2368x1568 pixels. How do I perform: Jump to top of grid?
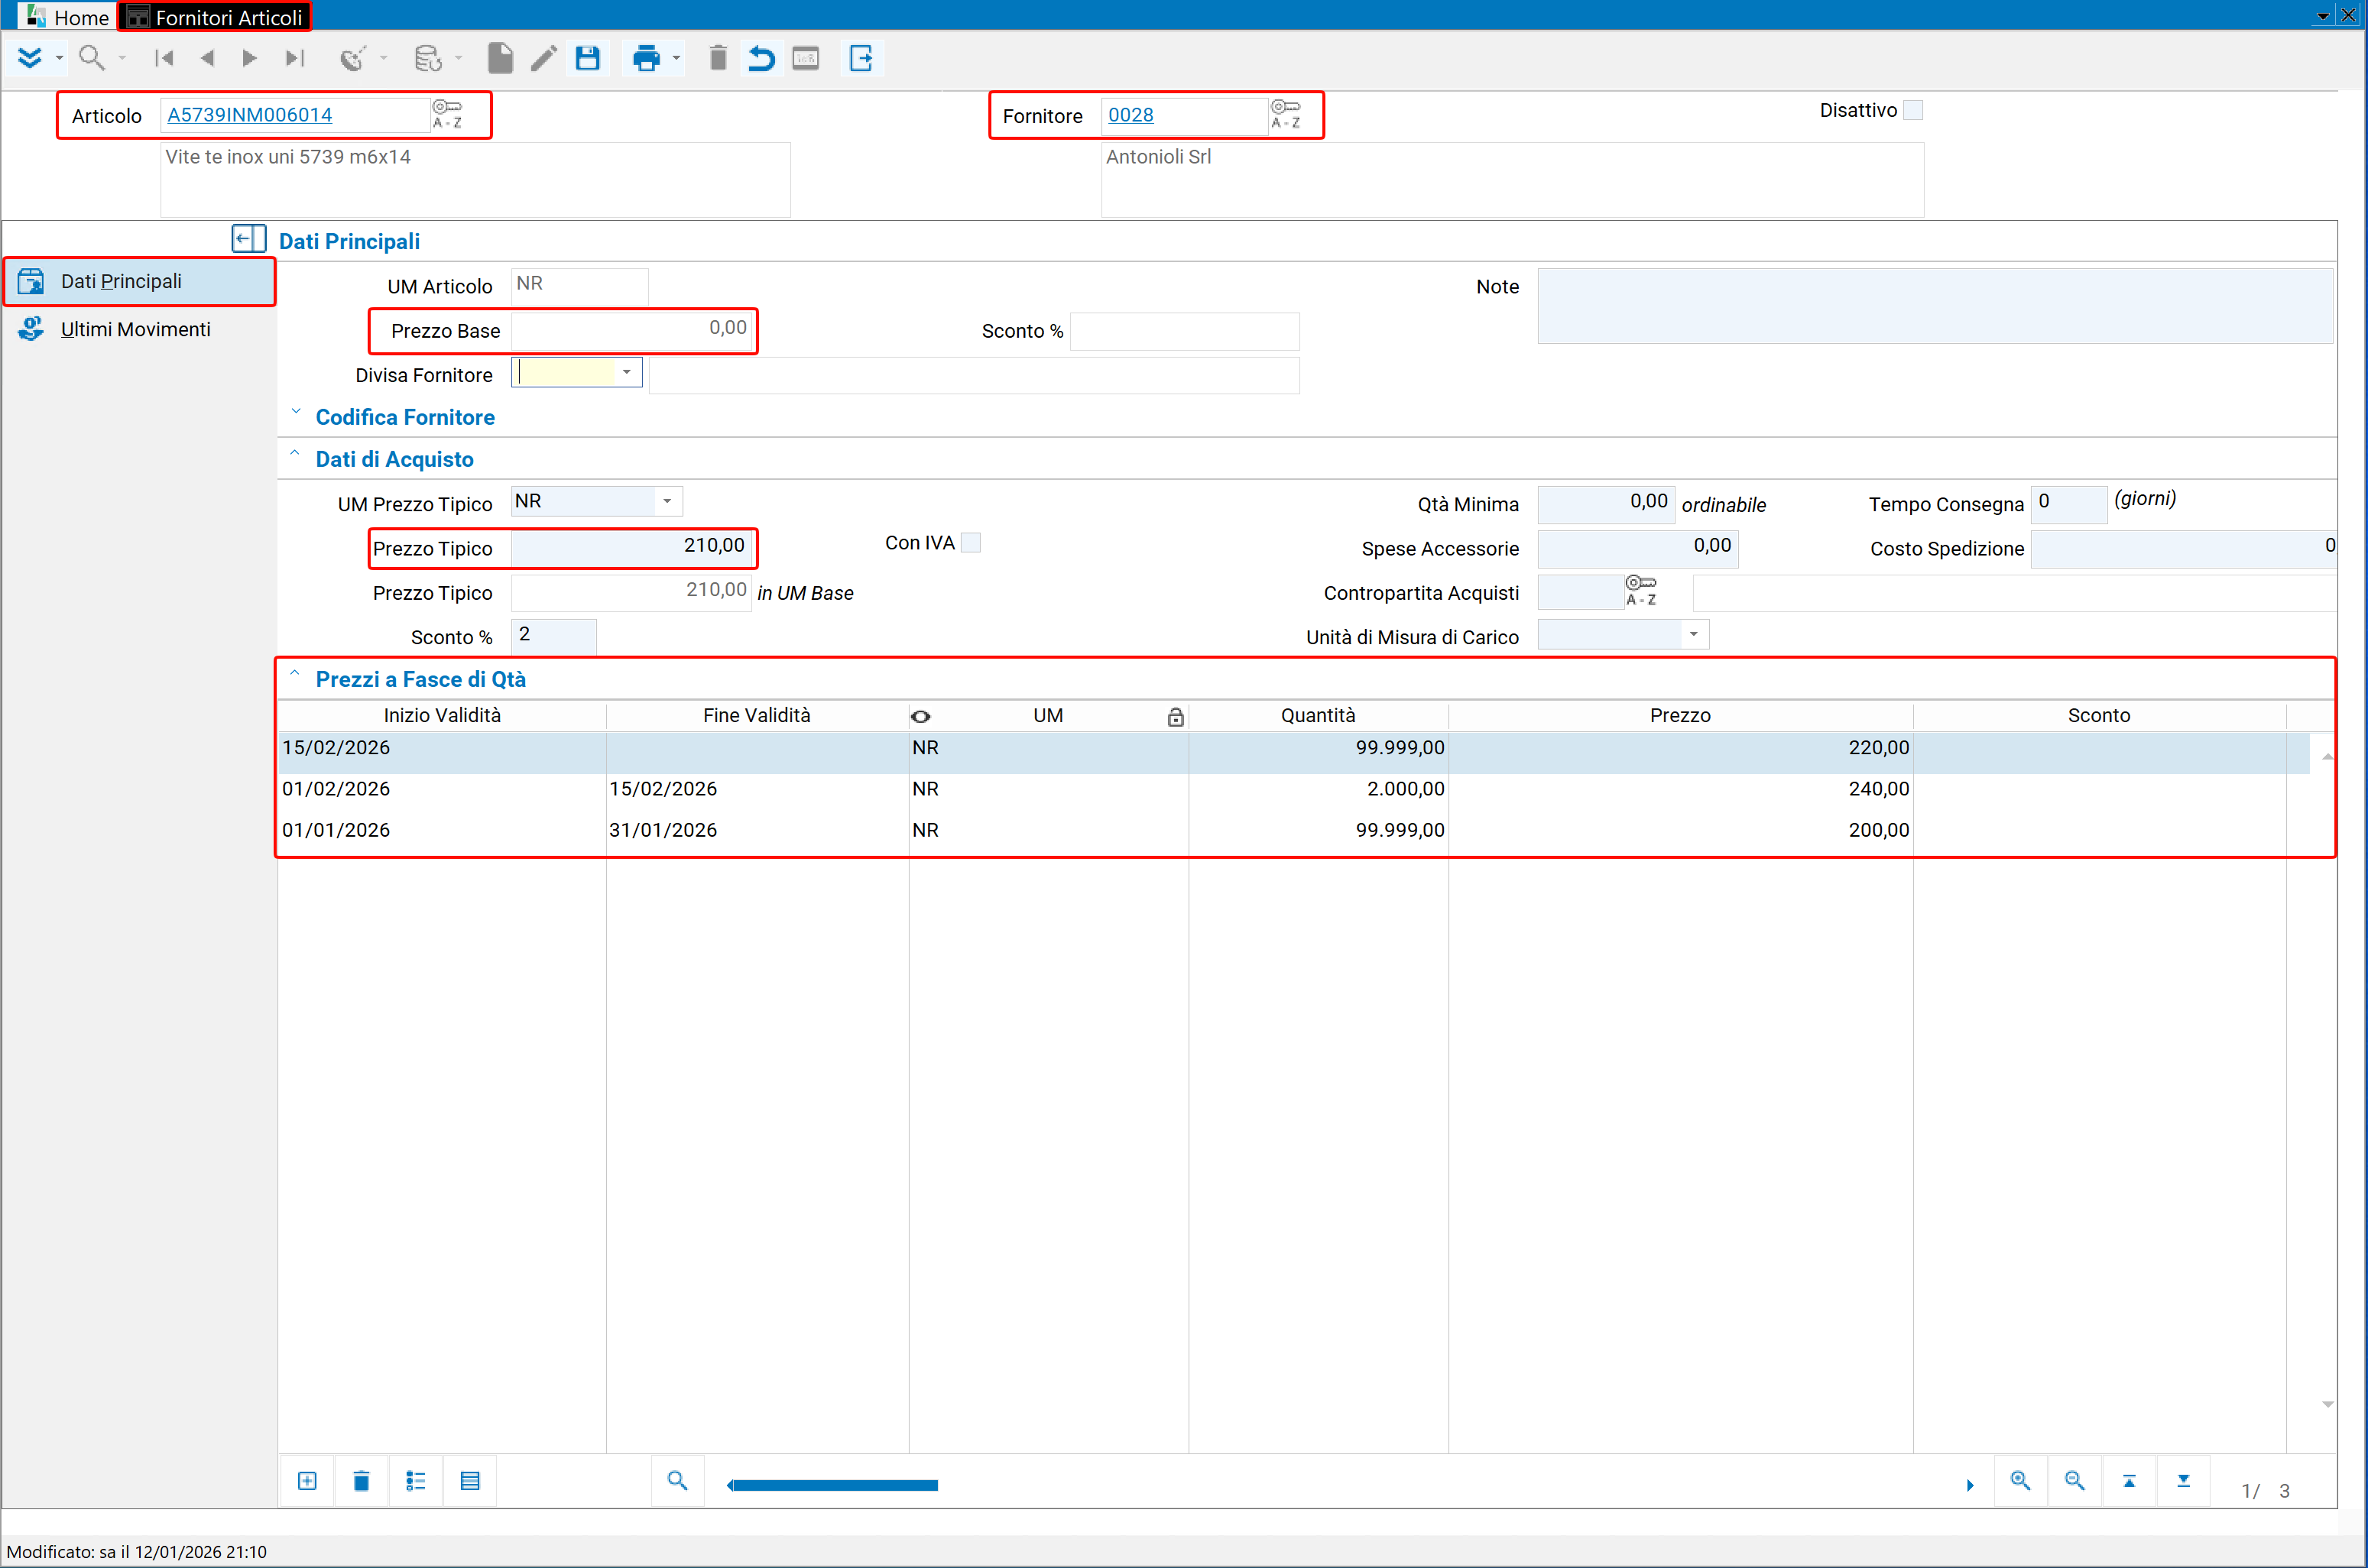[x=2129, y=1481]
